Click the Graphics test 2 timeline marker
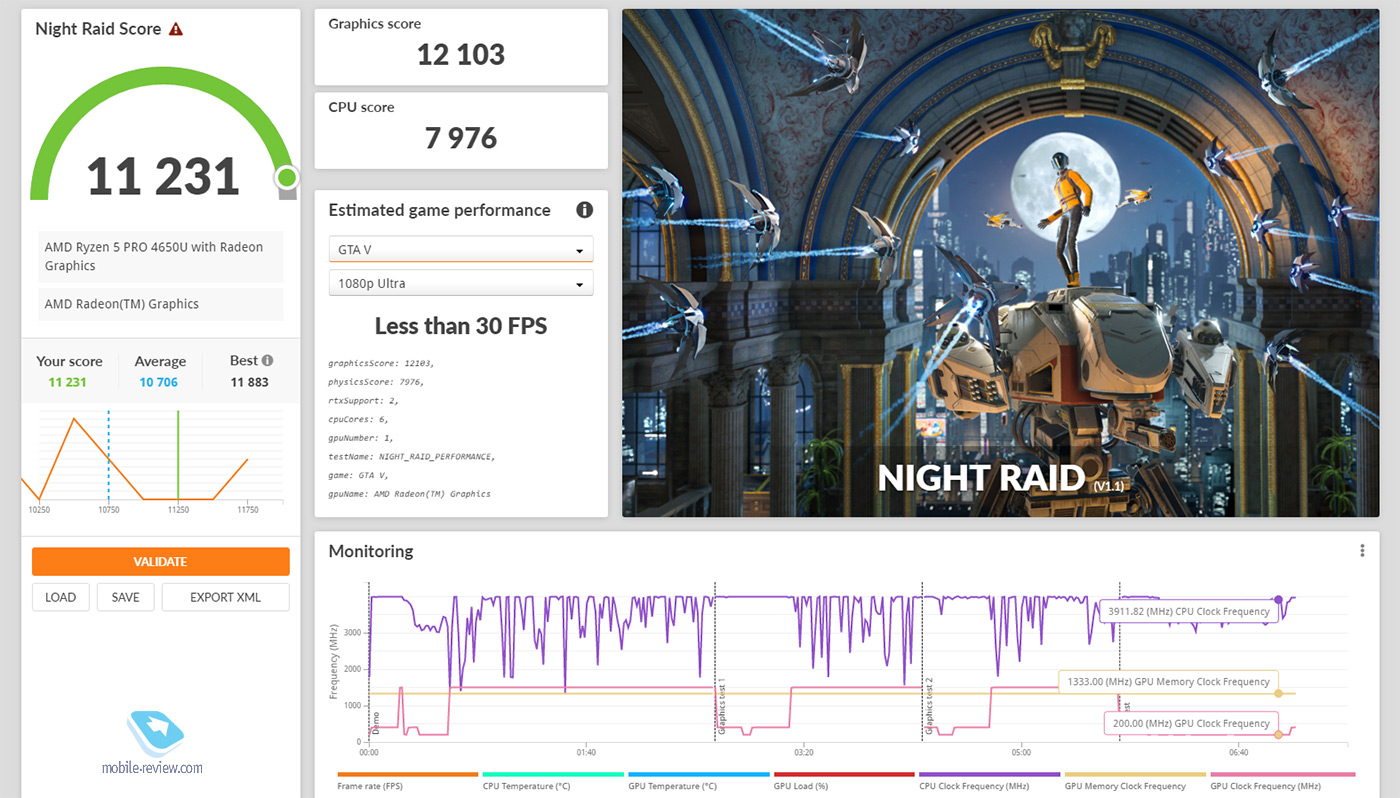Image resolution: width=1400 pixels, height=798 pixels. click(x=928, y=706)
